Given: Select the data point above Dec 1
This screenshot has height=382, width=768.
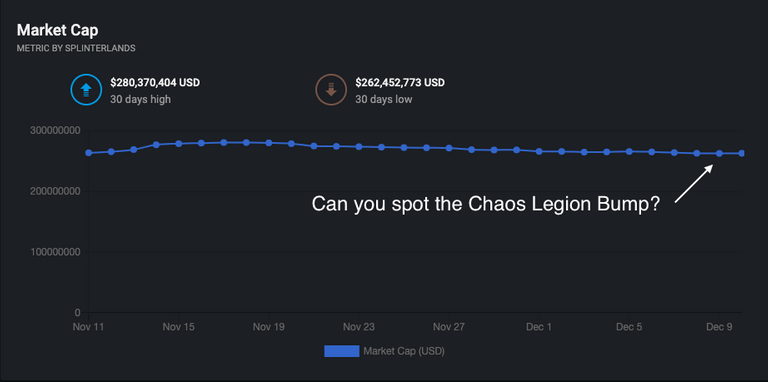Looking at the screenshot, I should click(539, 151).
